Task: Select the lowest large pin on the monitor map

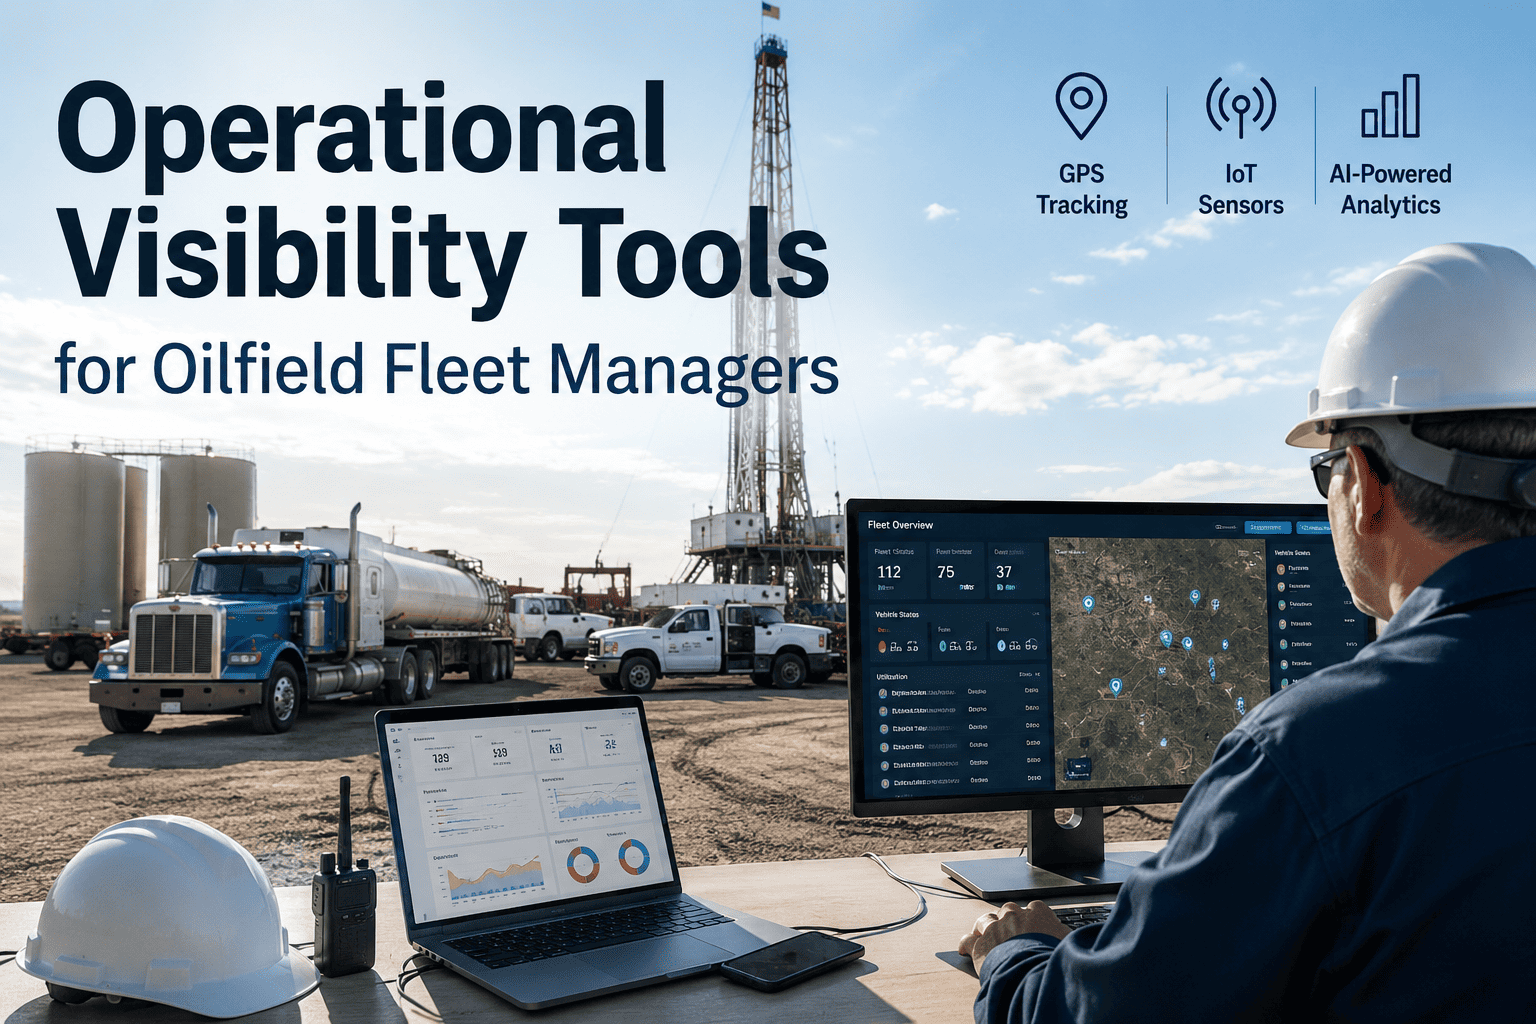Action: point(1116,687)
